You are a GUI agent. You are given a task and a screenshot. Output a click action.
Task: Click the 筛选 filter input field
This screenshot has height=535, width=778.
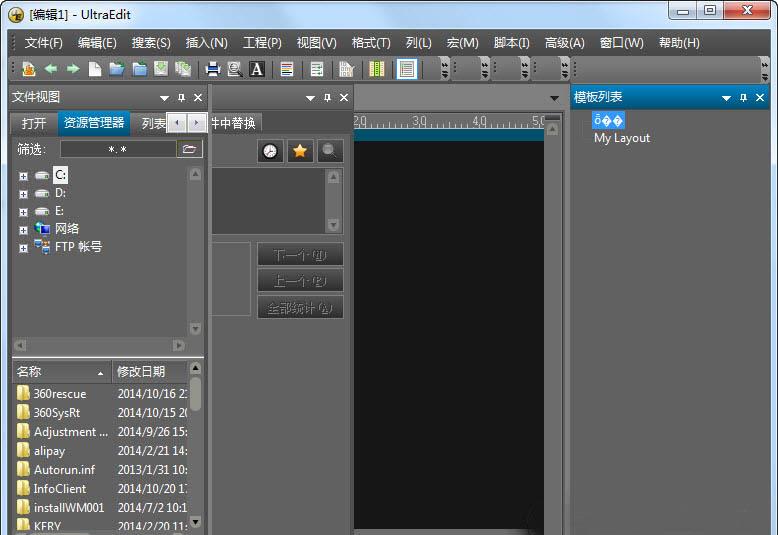[x=118, y=149]
